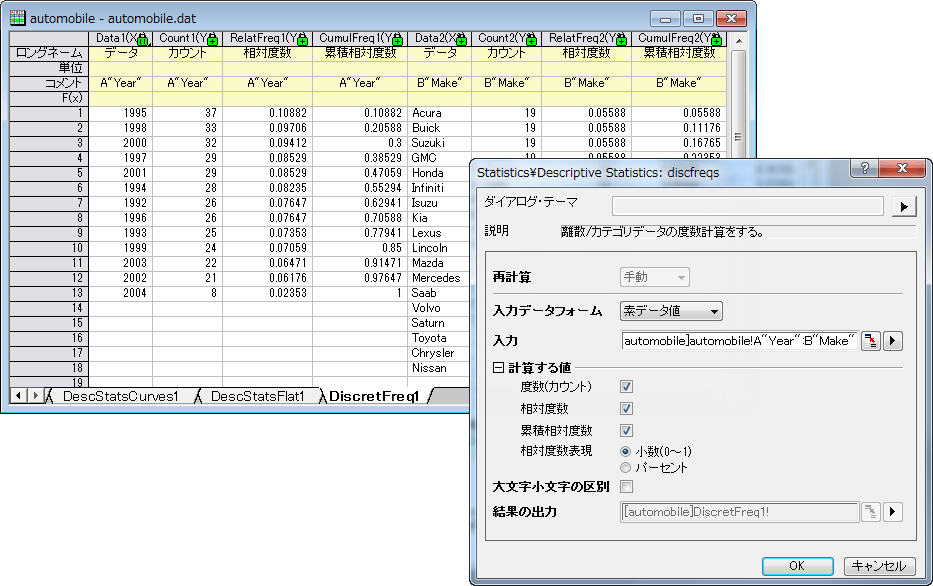
Task: Click the 結果の出力 output field
Action: coord(740,512)
